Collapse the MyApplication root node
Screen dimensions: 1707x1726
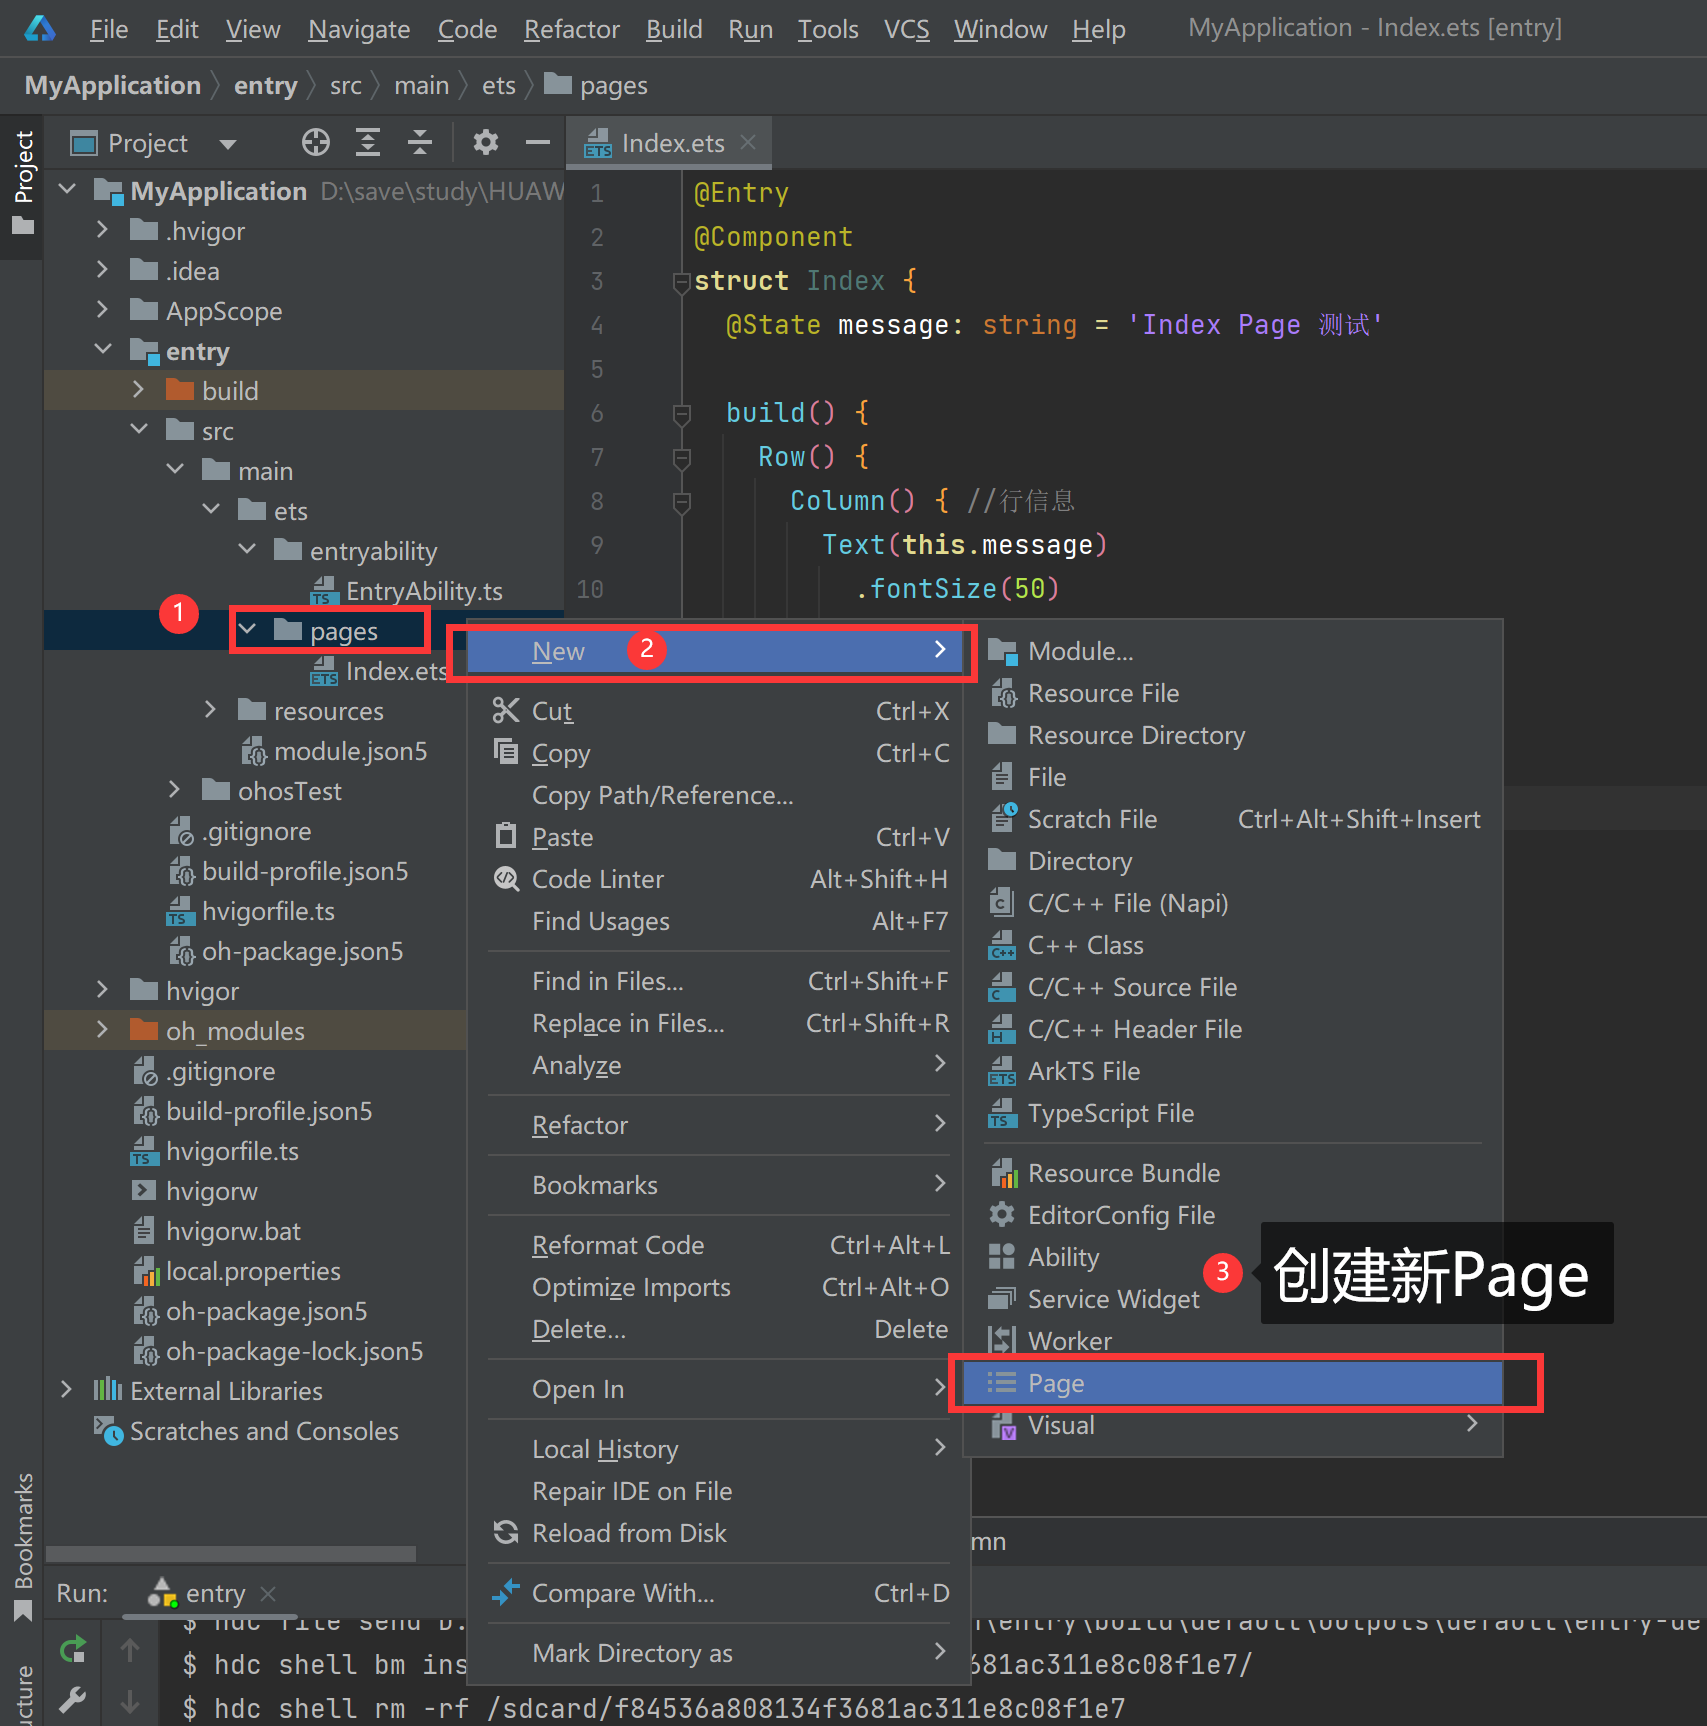[x=67, y=188]
